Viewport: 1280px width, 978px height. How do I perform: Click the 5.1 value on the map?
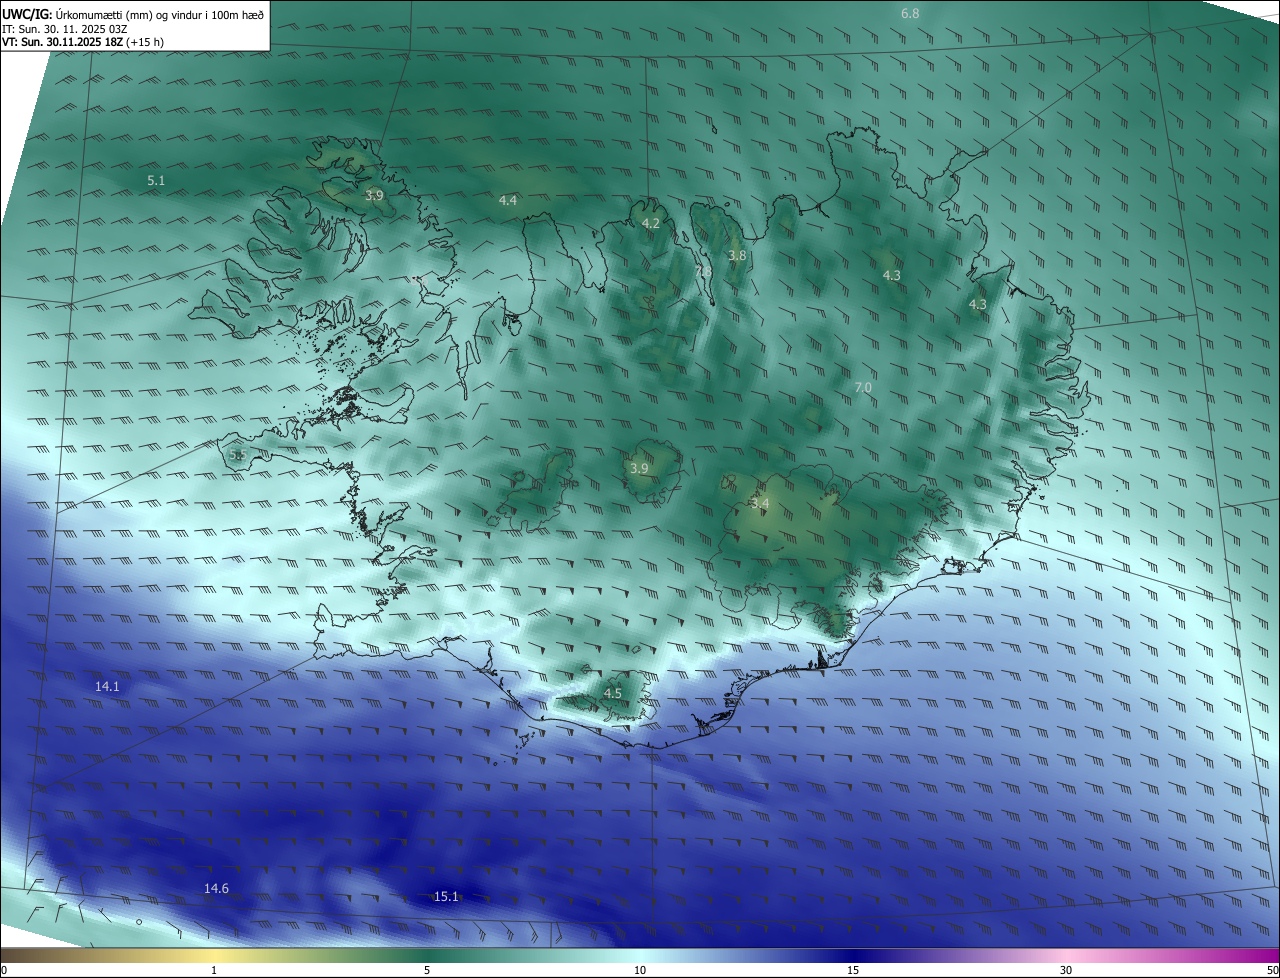[x=156, y=181]
